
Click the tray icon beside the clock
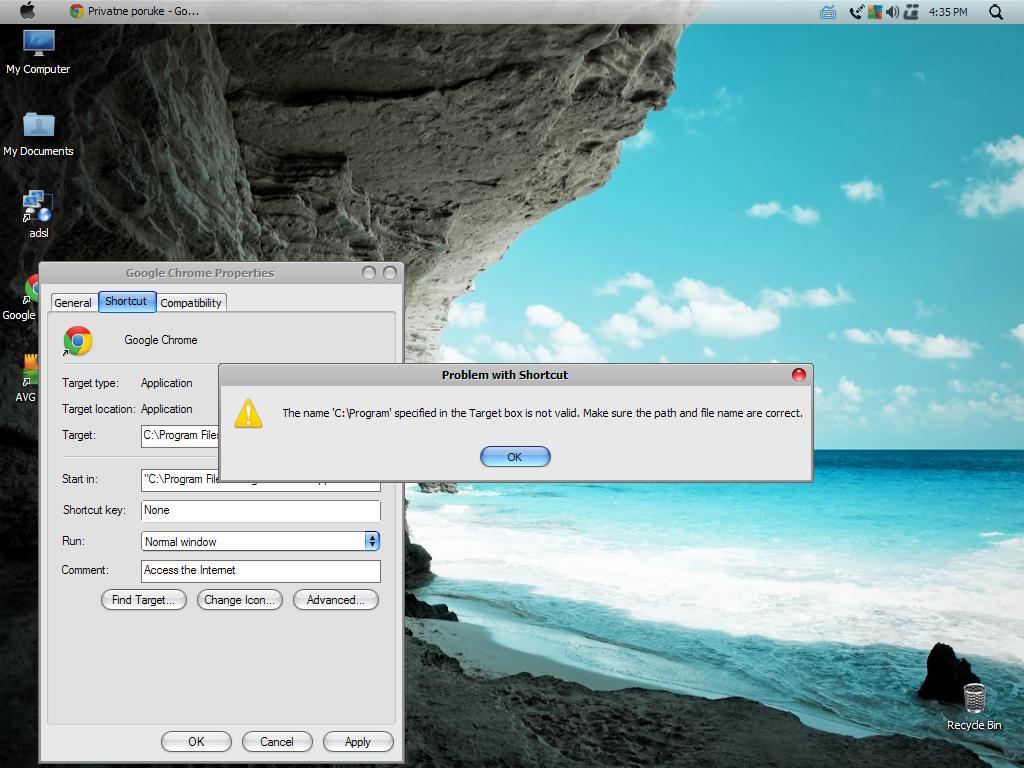point(911,12)
